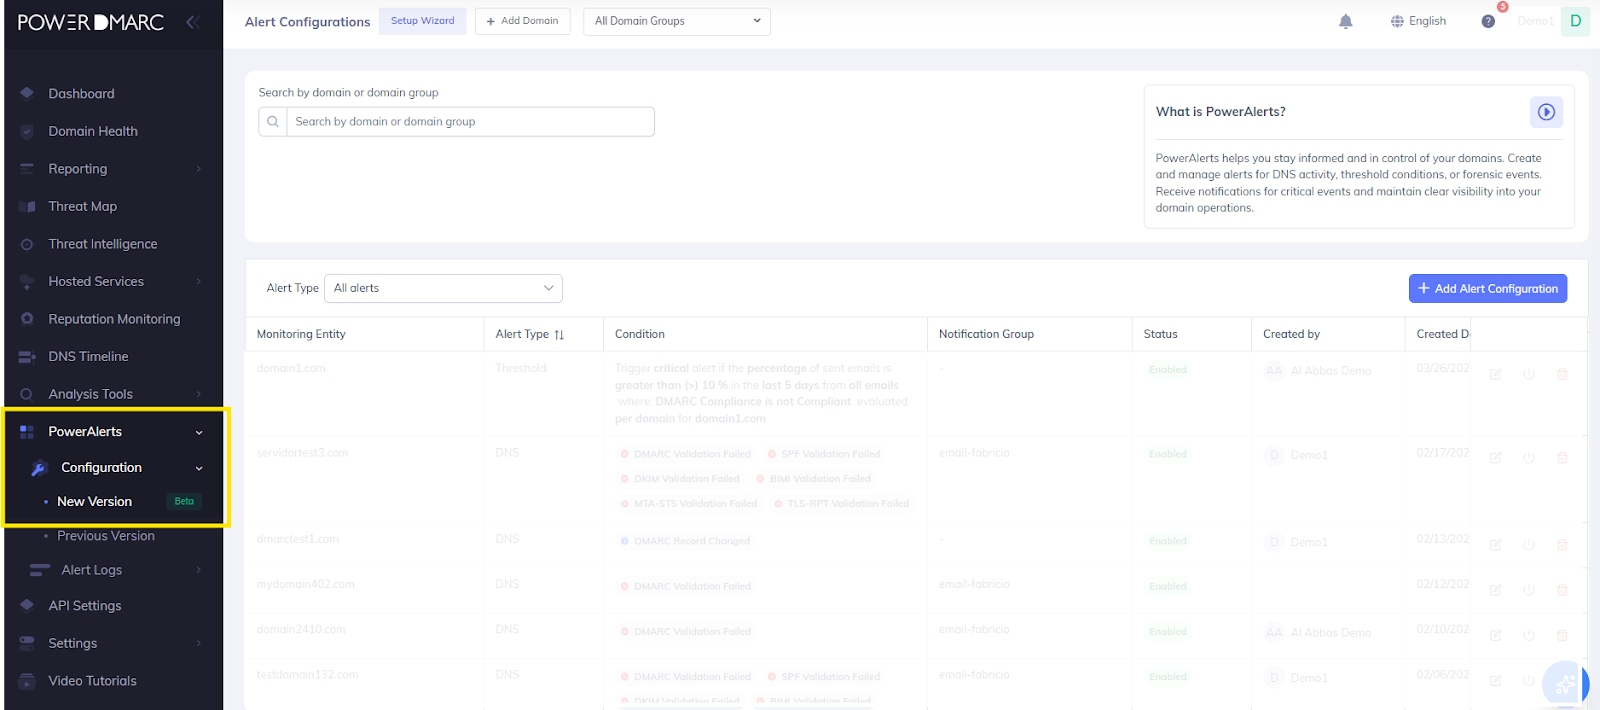Image resolution: width=1600 pixels, height=710 pixels.
Task: Collapse sidebar with double chevron icon
Action: (192, 22)
